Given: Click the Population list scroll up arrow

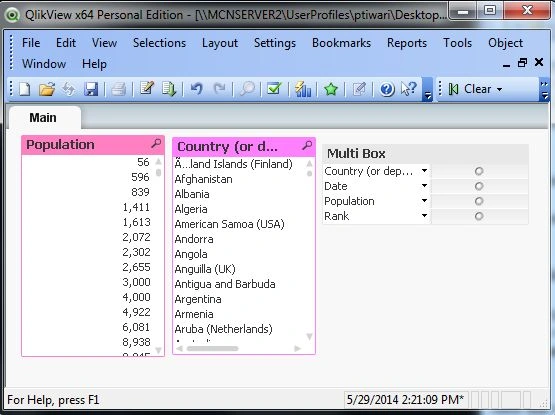Looking at the screenshot, I should (x=159, y=161).
